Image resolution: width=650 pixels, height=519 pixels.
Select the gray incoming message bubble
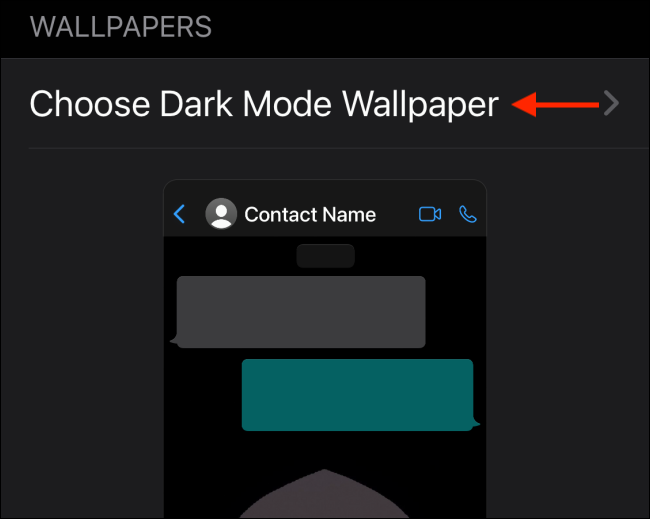click(x=301, y=312)
